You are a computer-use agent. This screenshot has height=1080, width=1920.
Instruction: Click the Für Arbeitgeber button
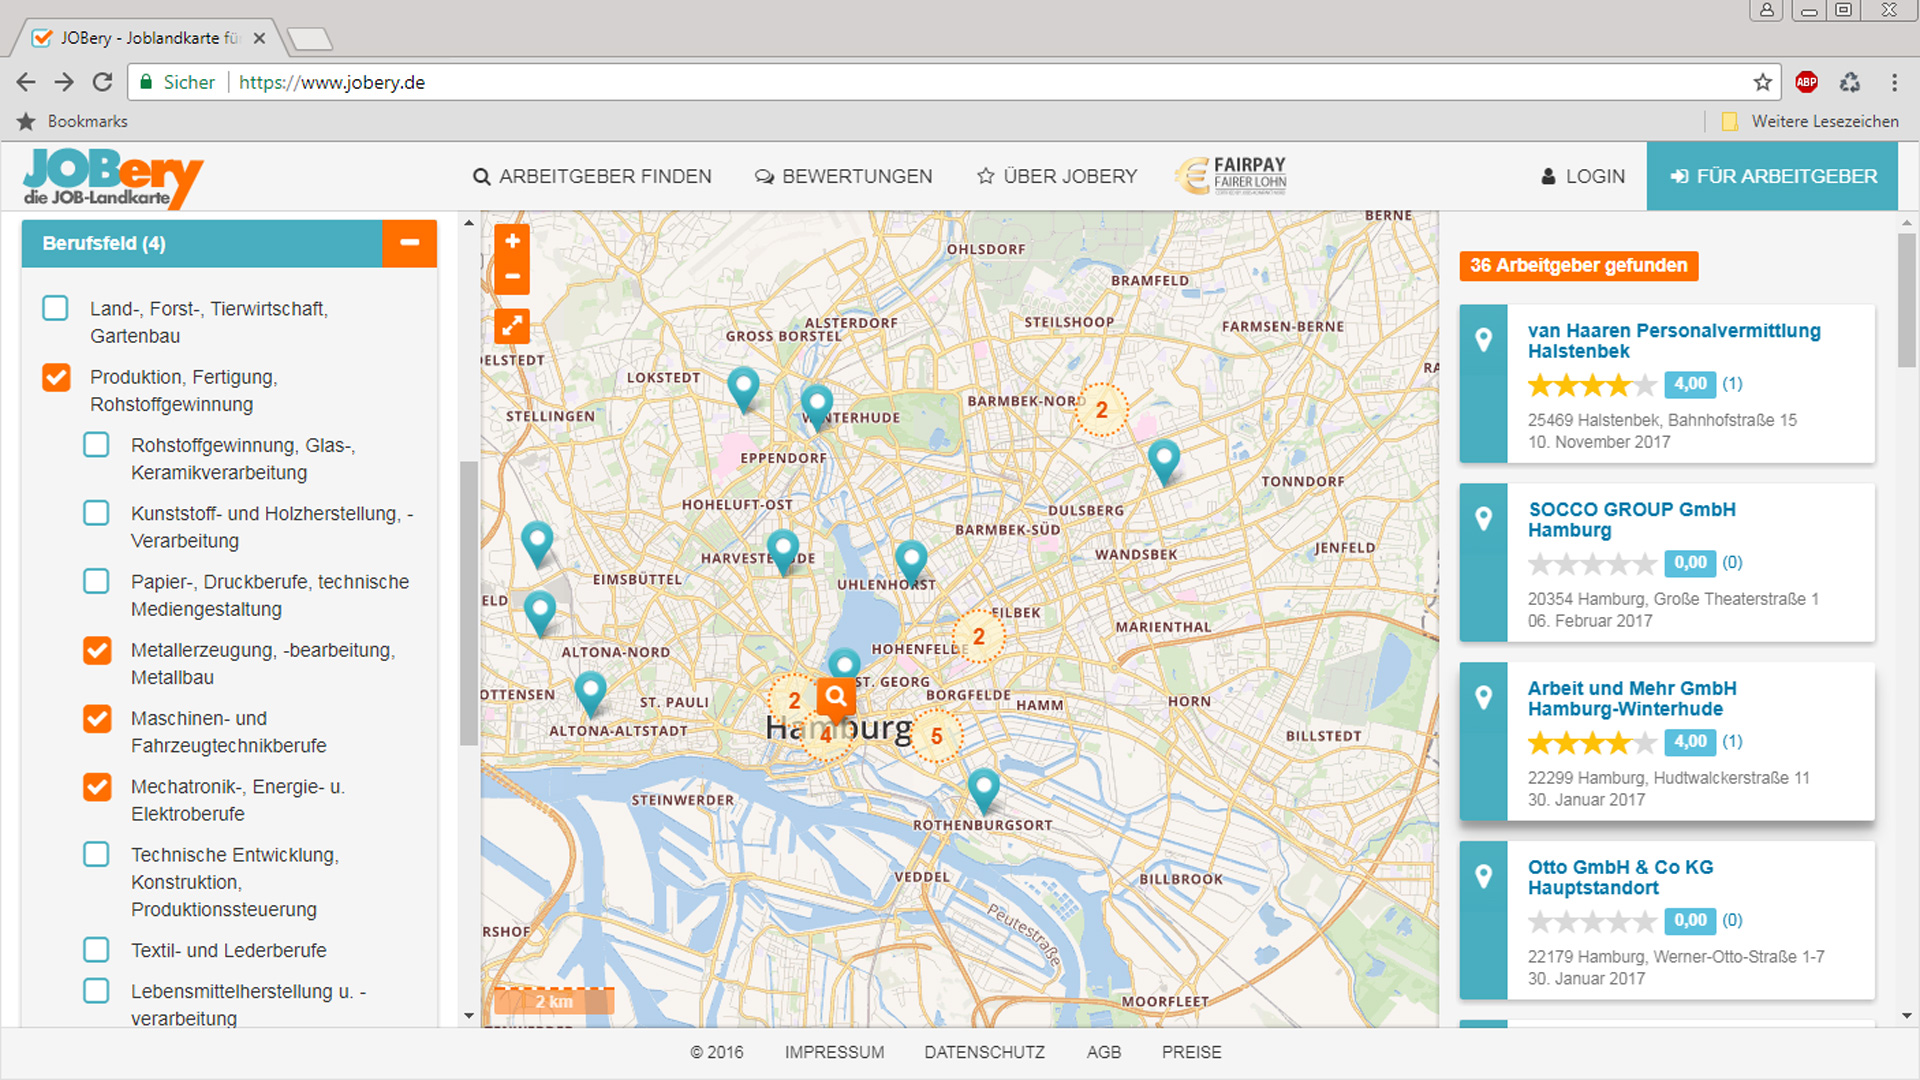1772,176
